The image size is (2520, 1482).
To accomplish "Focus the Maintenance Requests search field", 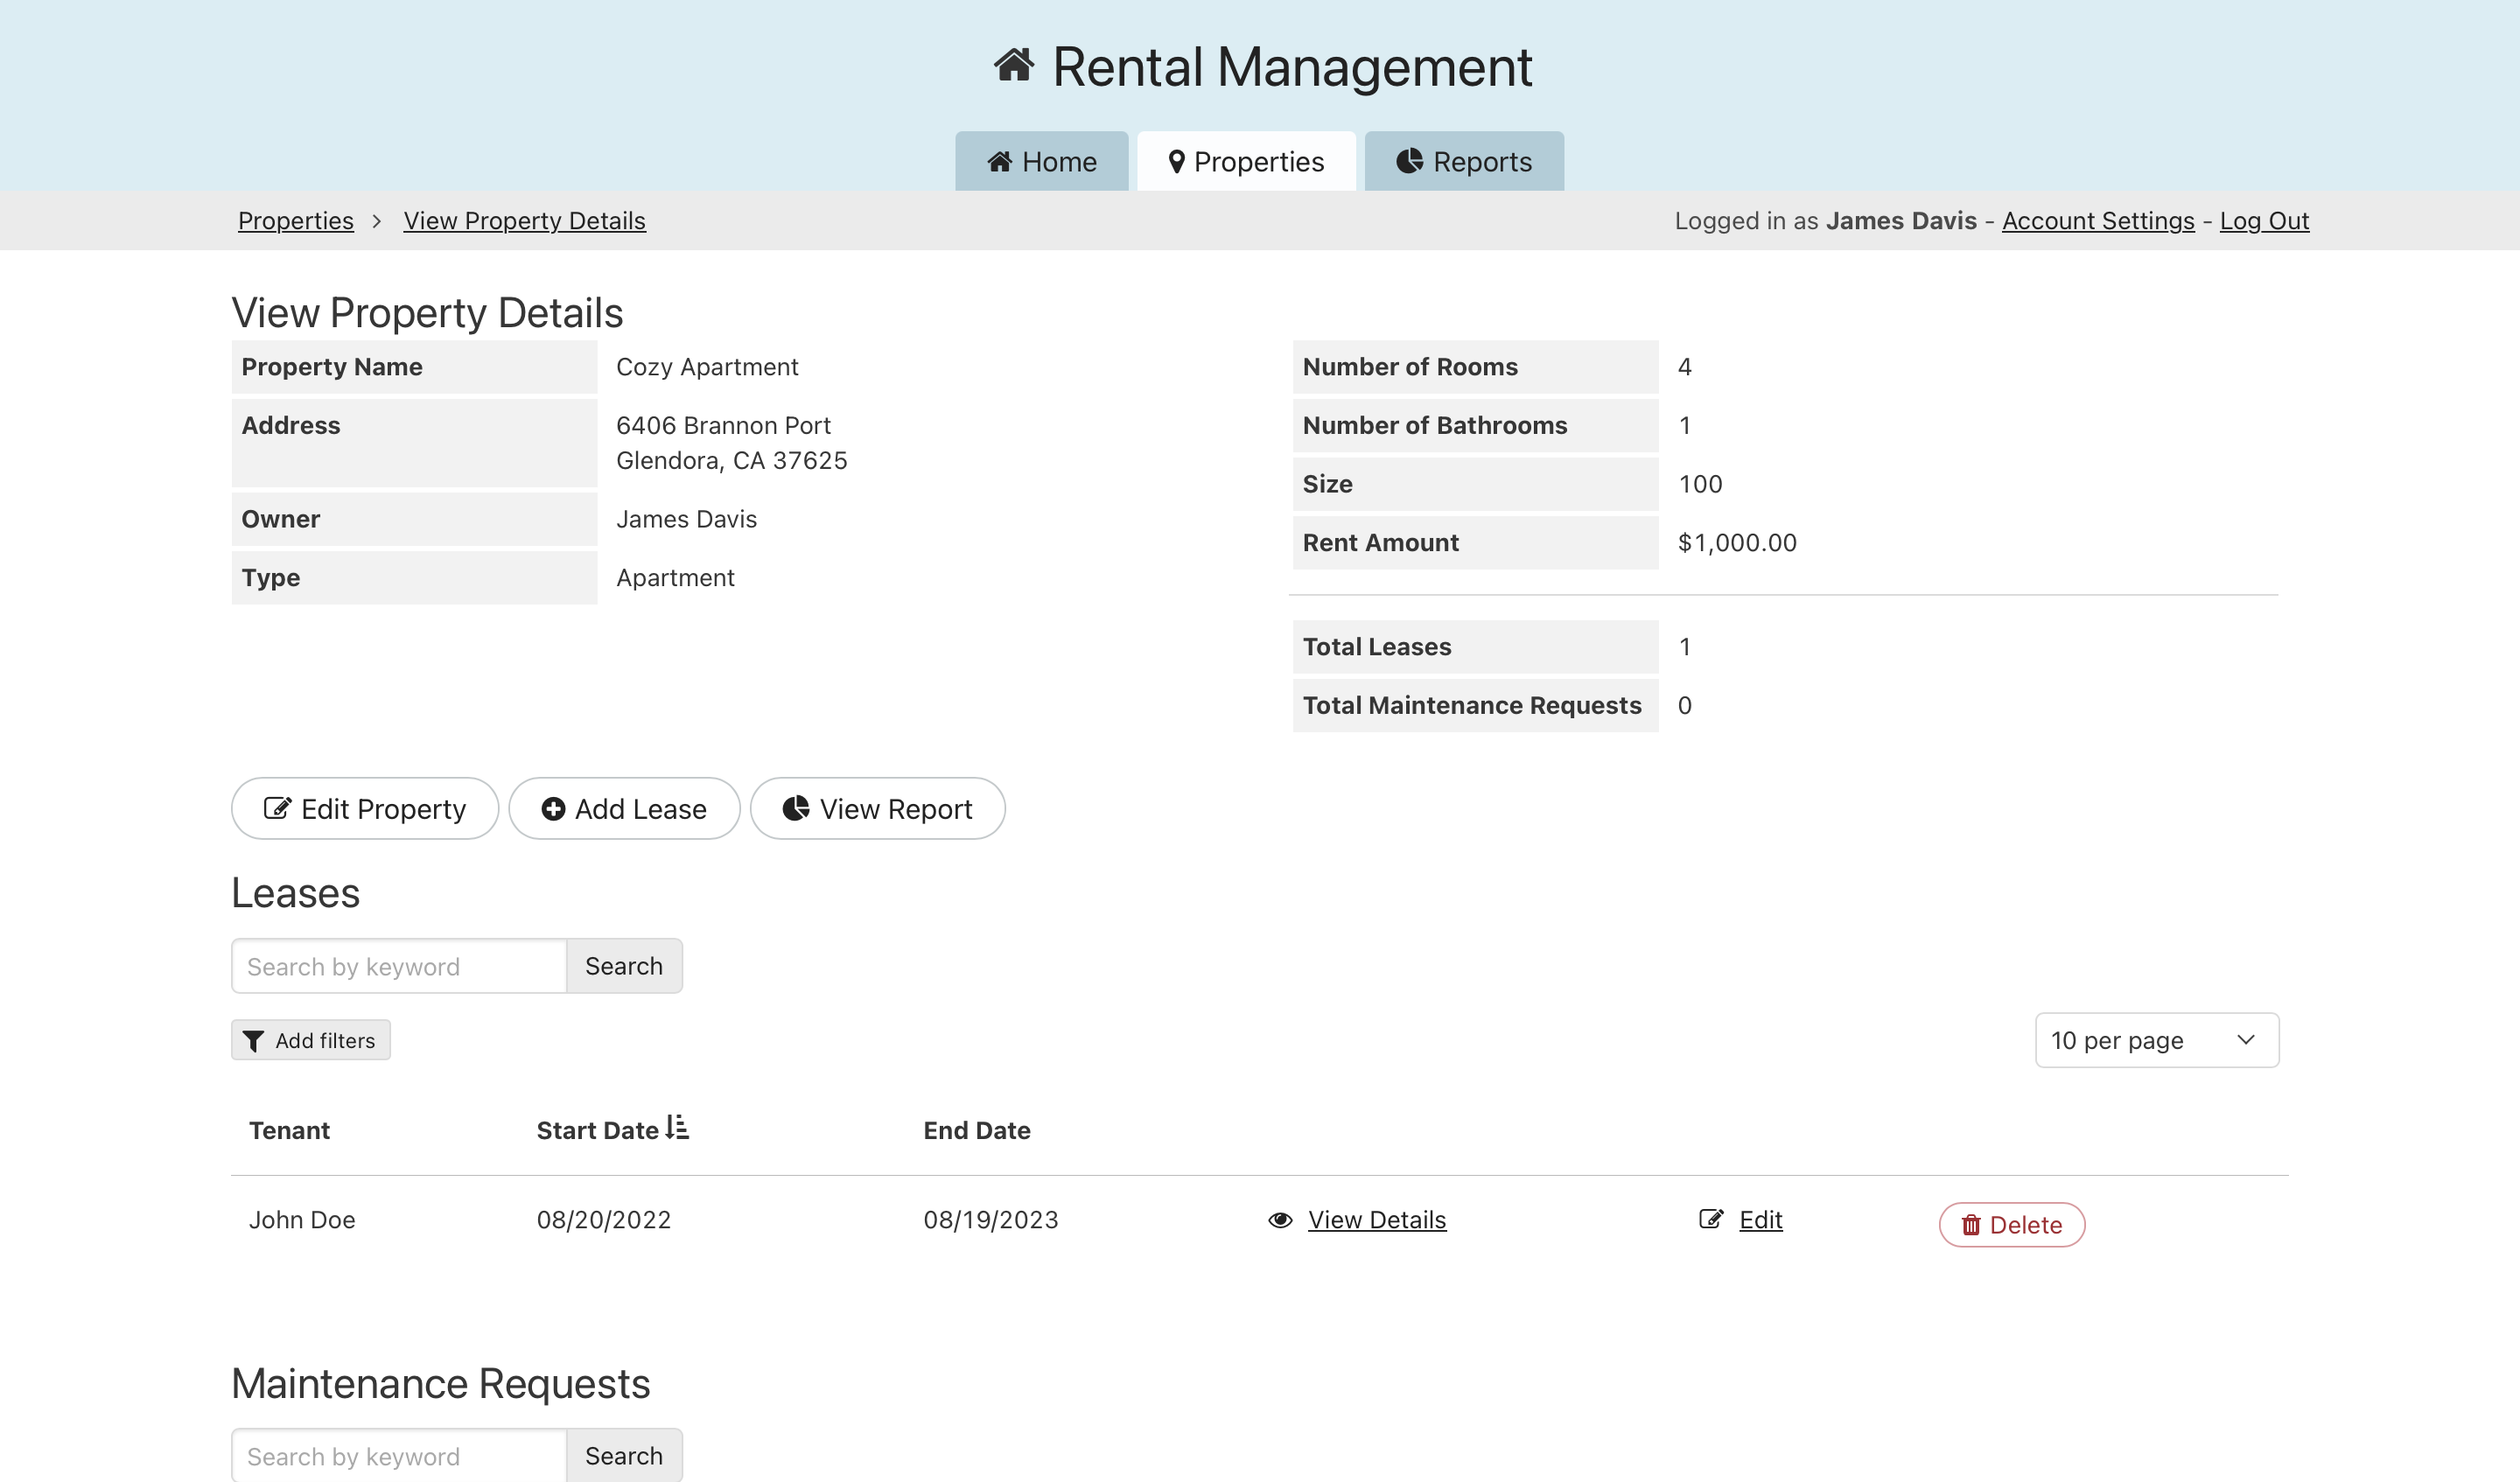I will pos(399,1455).
